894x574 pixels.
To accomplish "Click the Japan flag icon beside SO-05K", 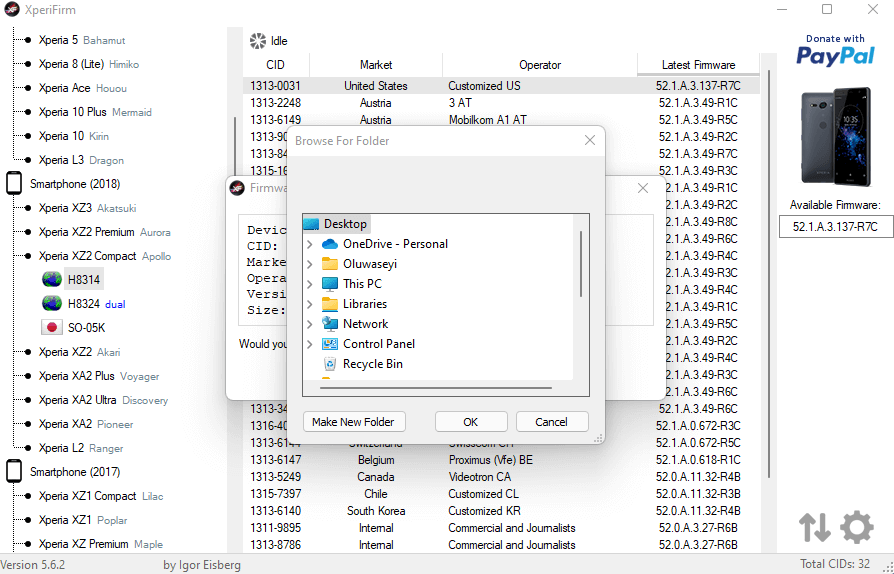I will 52,327.
